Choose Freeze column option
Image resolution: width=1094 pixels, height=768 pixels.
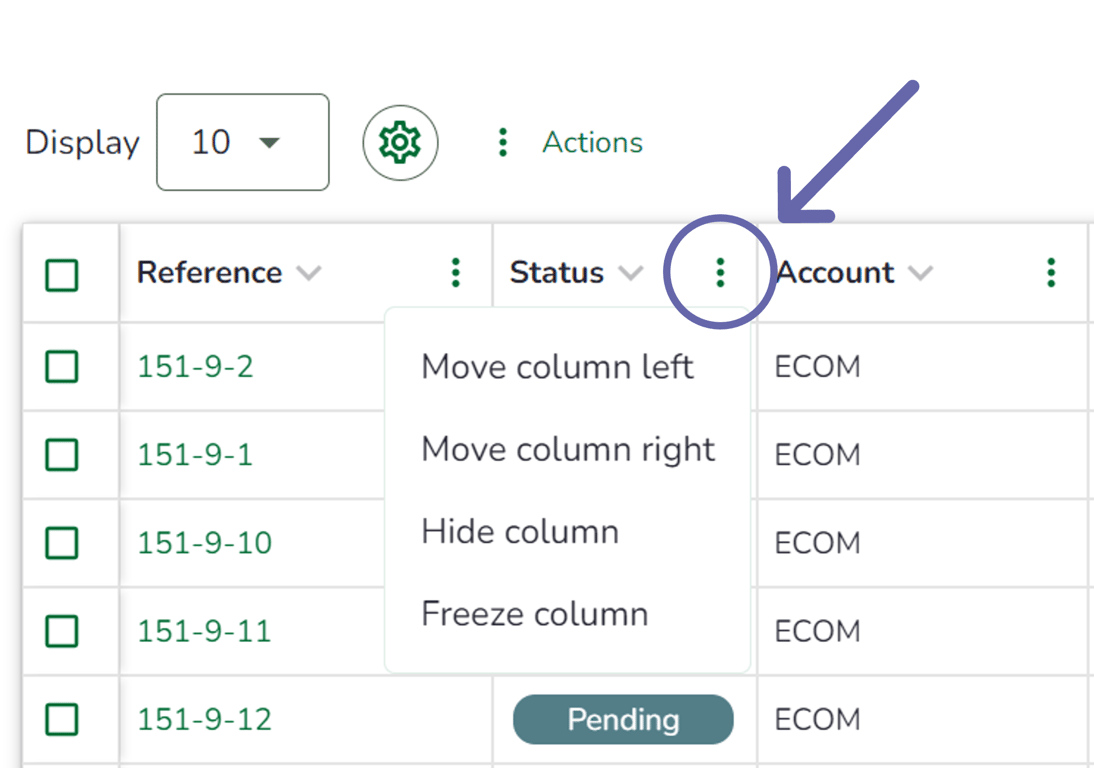coord(534,614)
